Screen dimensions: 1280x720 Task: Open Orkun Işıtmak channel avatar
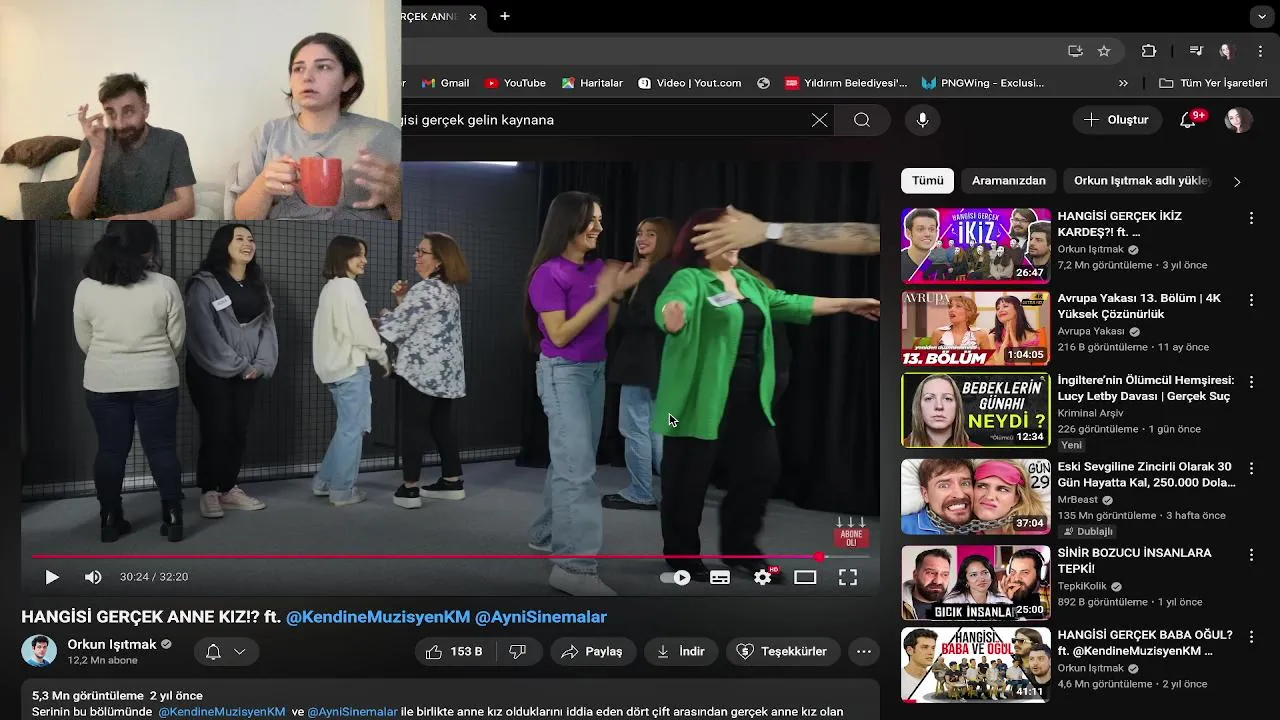click(x=39, y=651)
